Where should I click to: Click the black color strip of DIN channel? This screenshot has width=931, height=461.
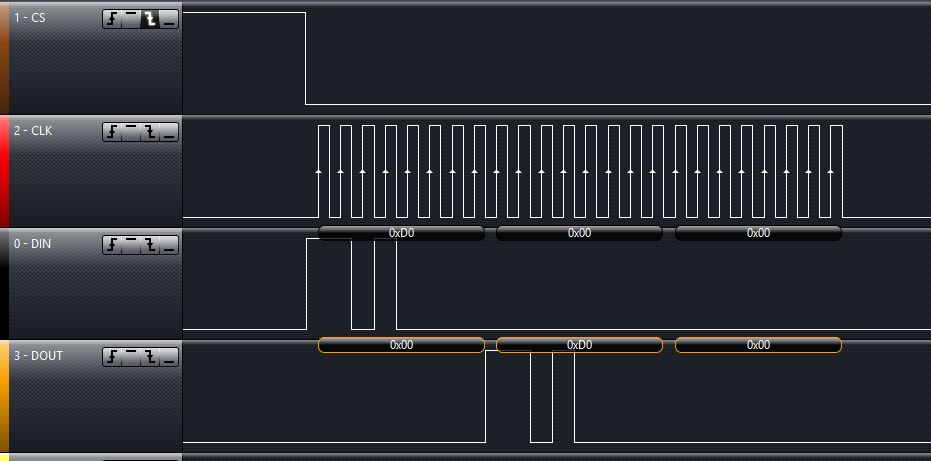coord(4,284)
